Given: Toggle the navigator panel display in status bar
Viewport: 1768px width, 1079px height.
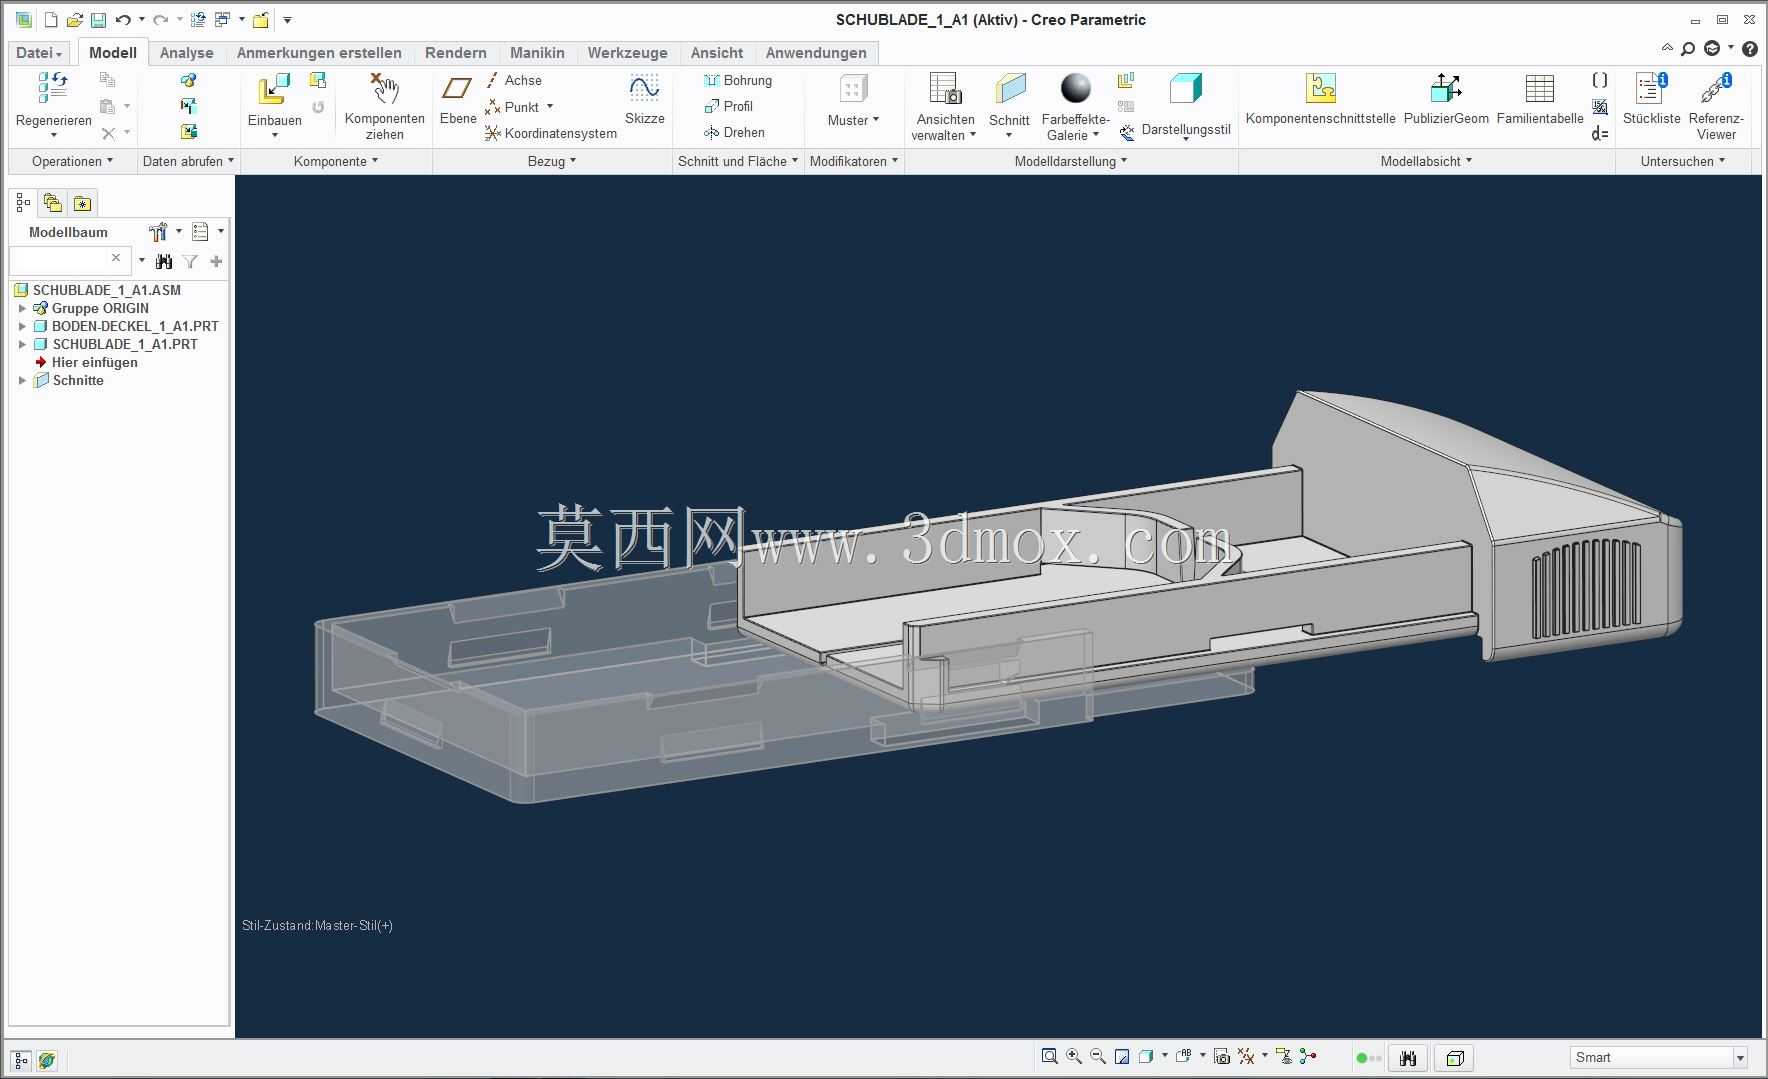Looking at the screenshot, I should click(21, 1060).
